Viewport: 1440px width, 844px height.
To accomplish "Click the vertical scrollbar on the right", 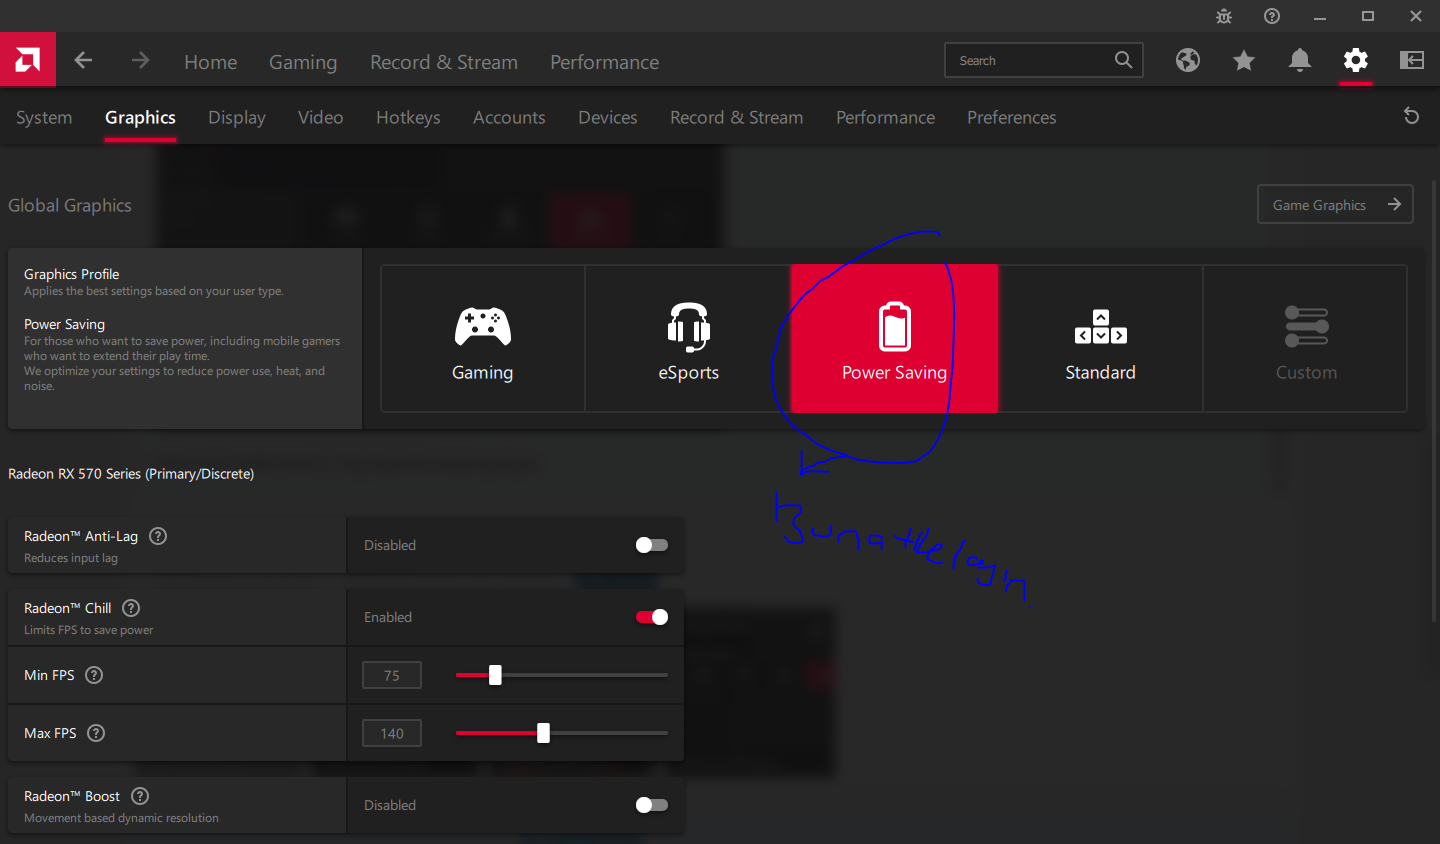I will [x=1434, y=400].
